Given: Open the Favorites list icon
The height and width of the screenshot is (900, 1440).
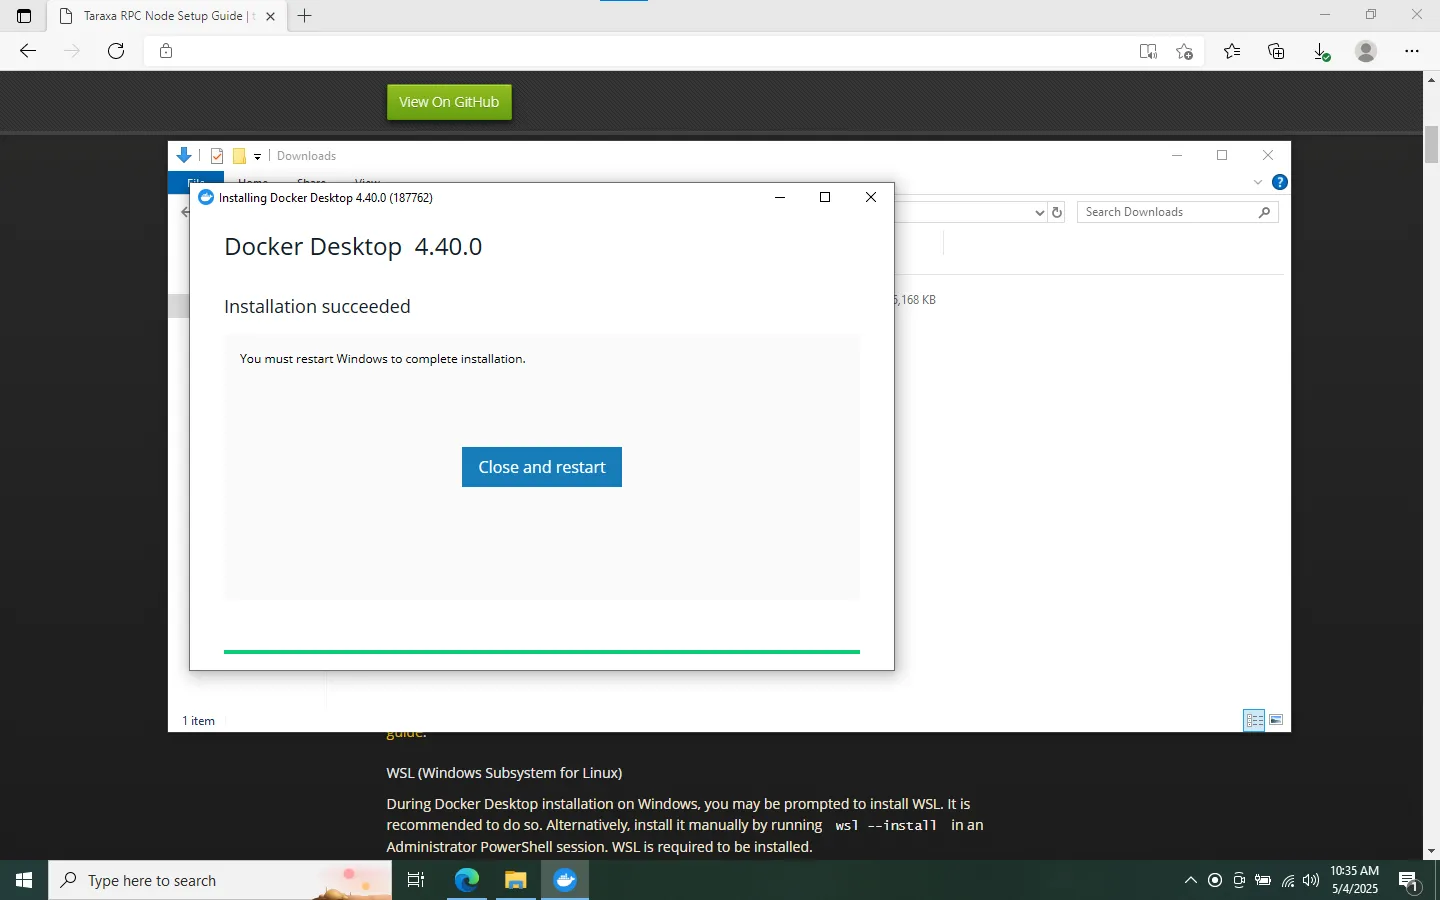Looking at the screenshot, I should pyautogui.click(x=1231, y=51).
